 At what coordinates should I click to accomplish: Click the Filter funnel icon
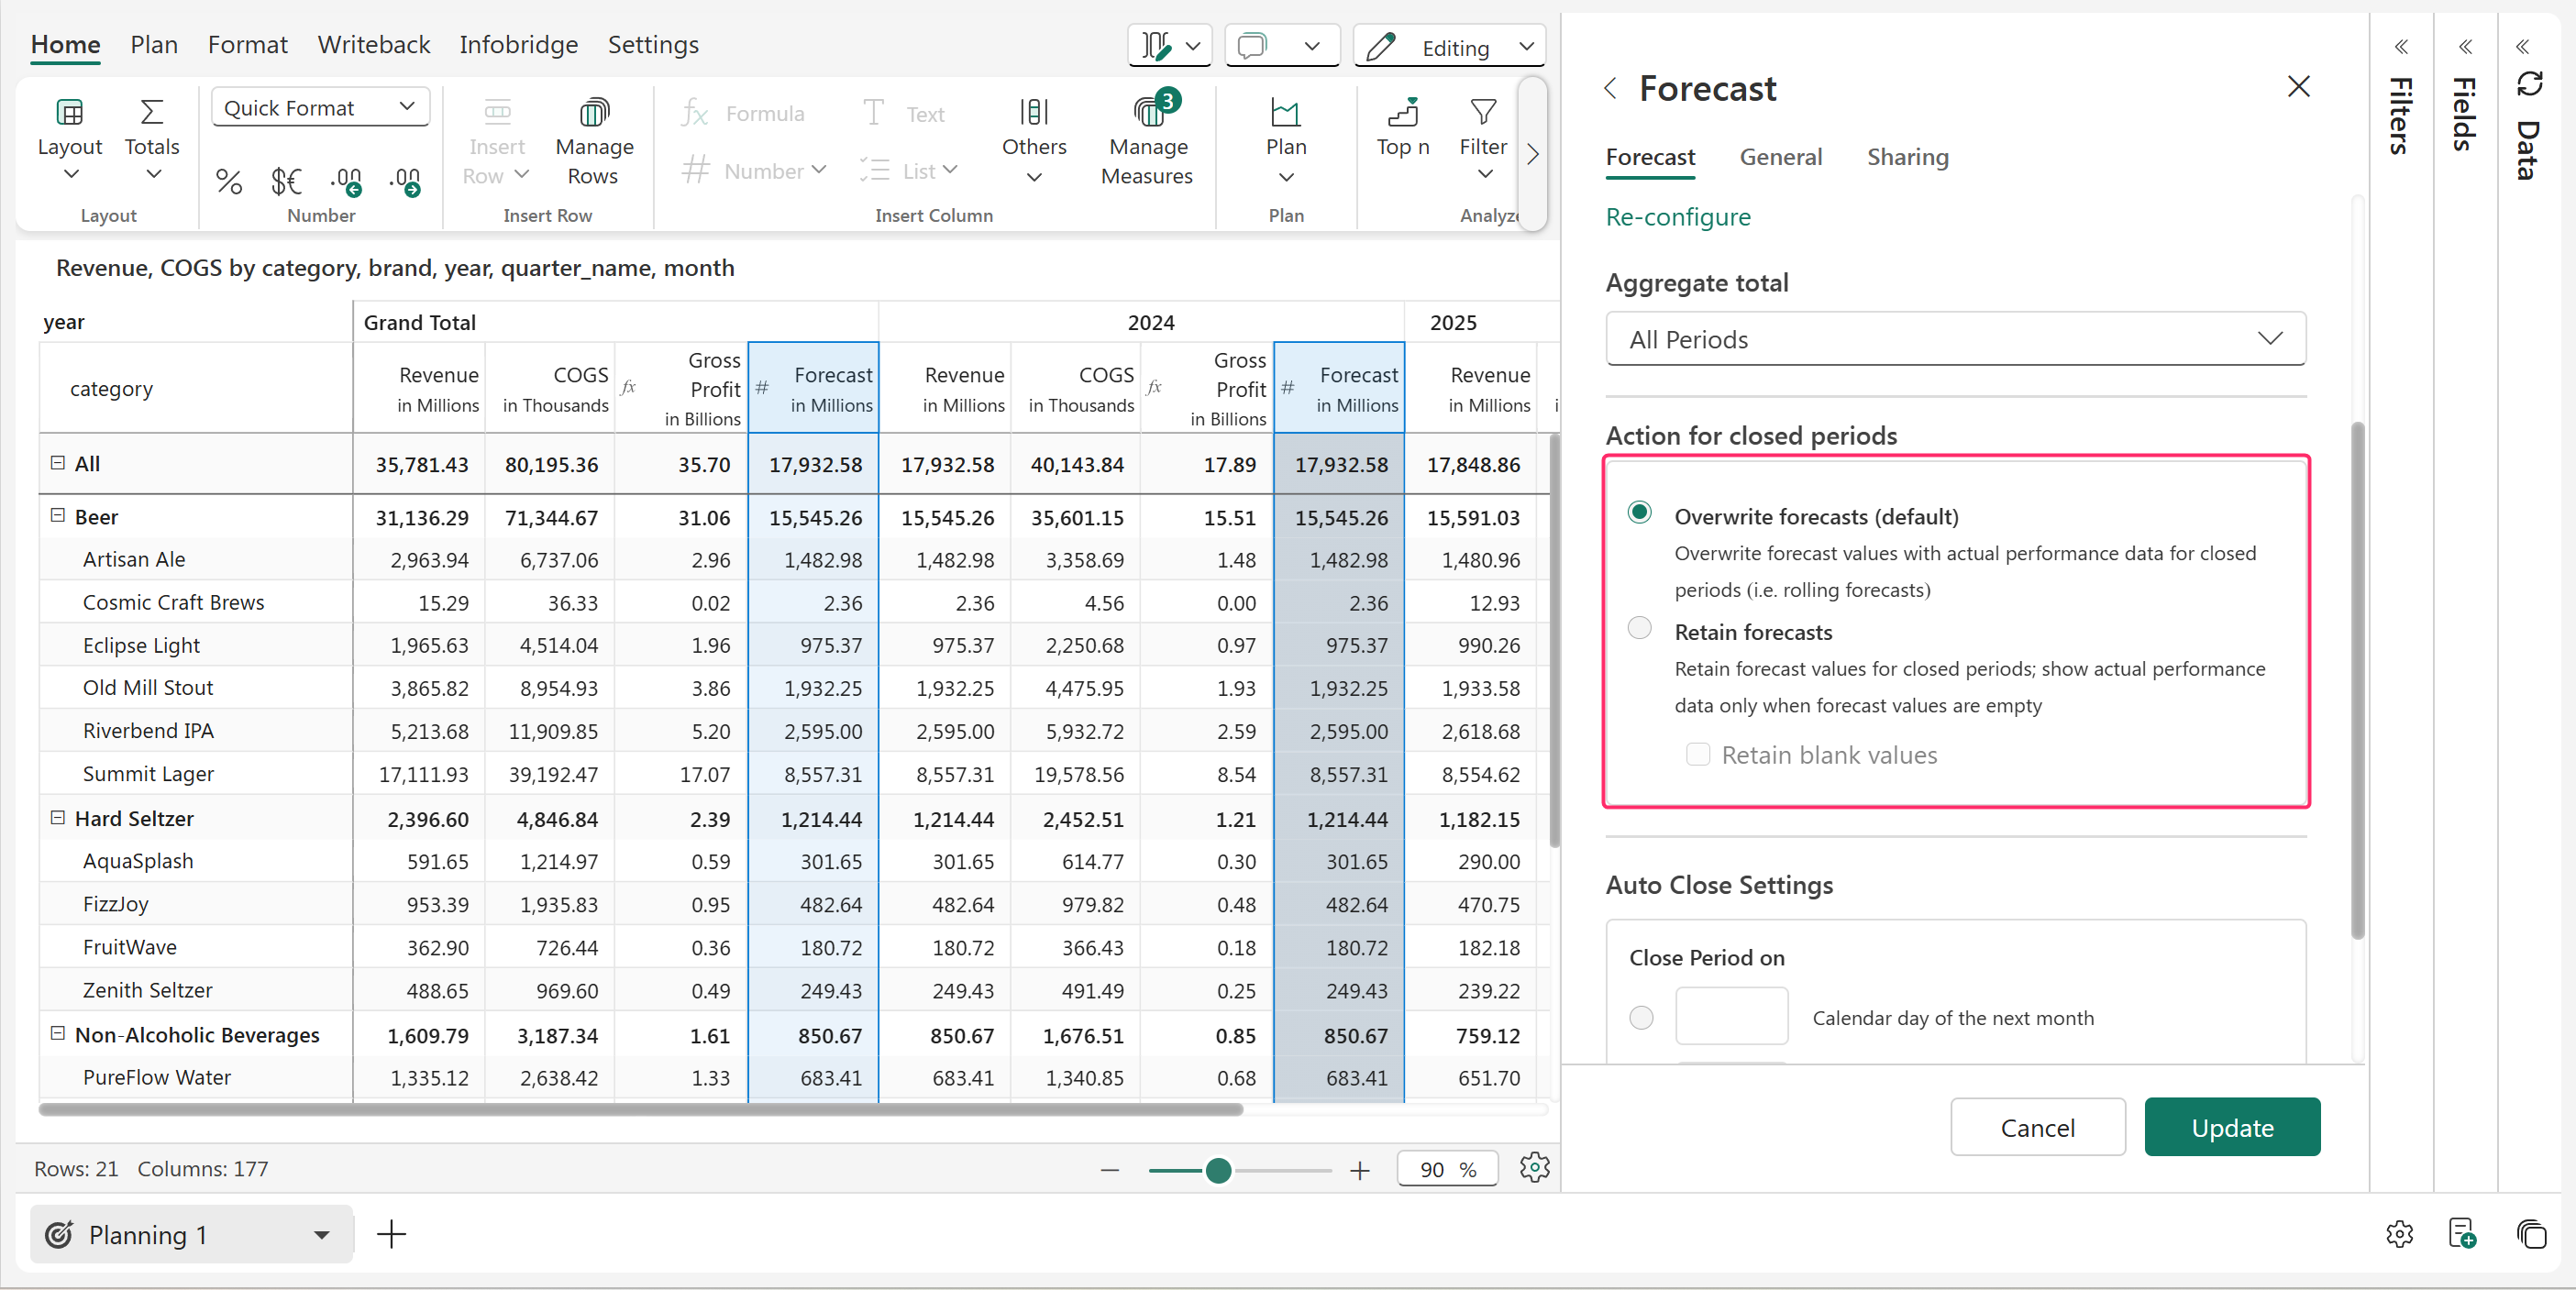click(x=1483, y=113)
